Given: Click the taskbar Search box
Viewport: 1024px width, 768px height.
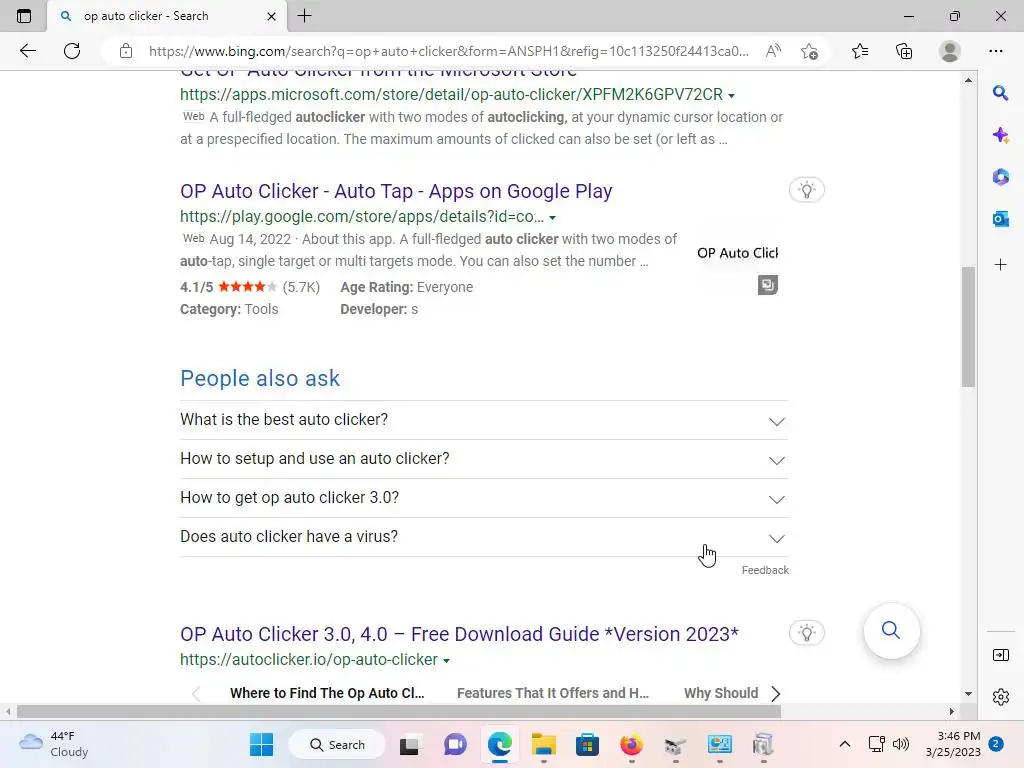Looking at the screenshot, I should 337,744.
